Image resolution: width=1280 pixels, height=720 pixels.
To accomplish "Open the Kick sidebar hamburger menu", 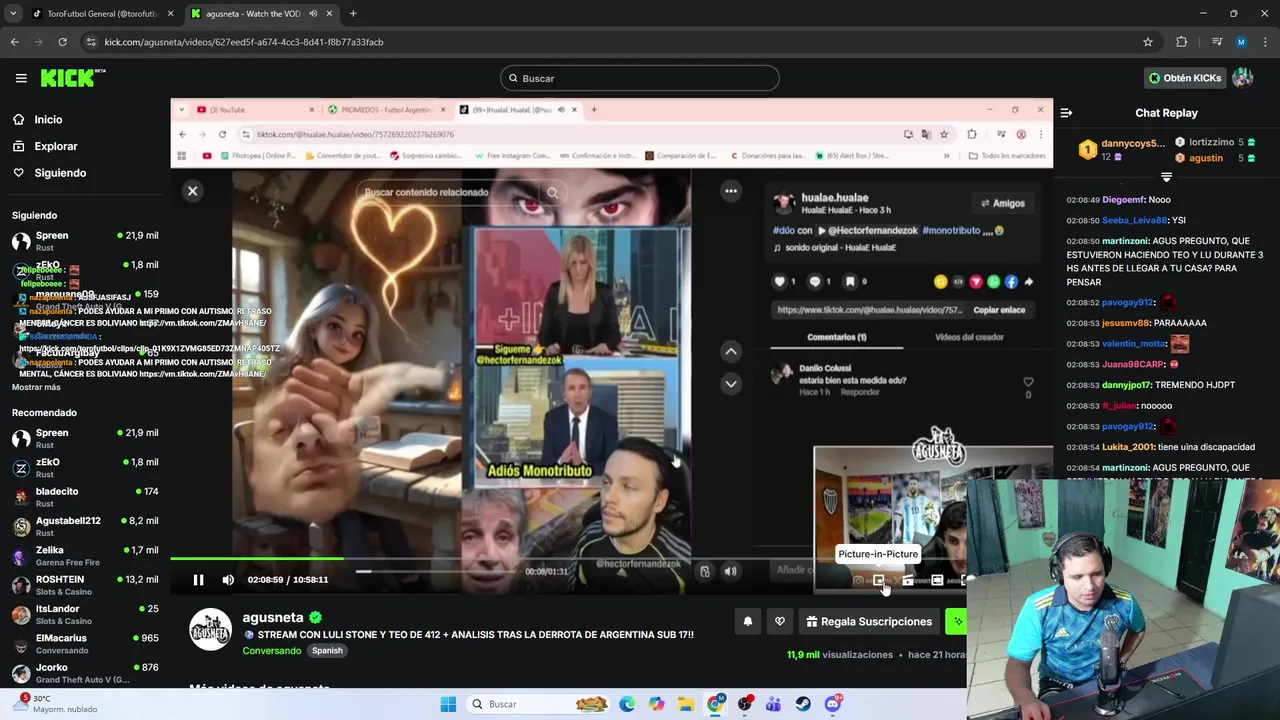I will (x=21, y=78).
